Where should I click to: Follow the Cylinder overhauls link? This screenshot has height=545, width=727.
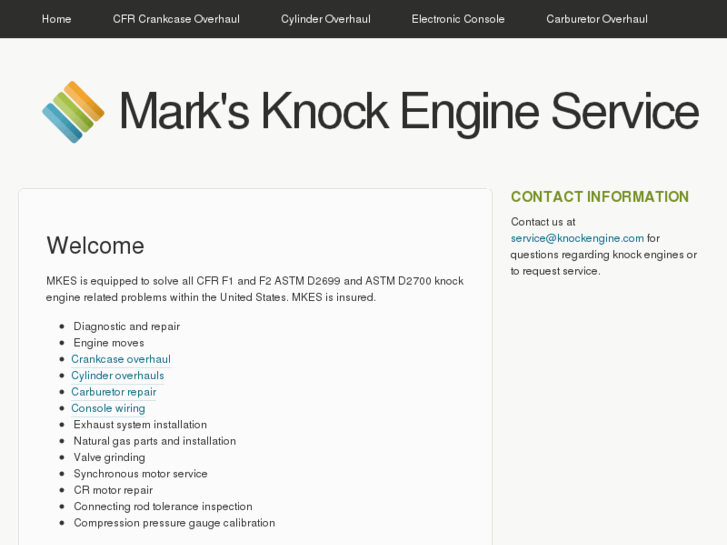pos(117,376)
